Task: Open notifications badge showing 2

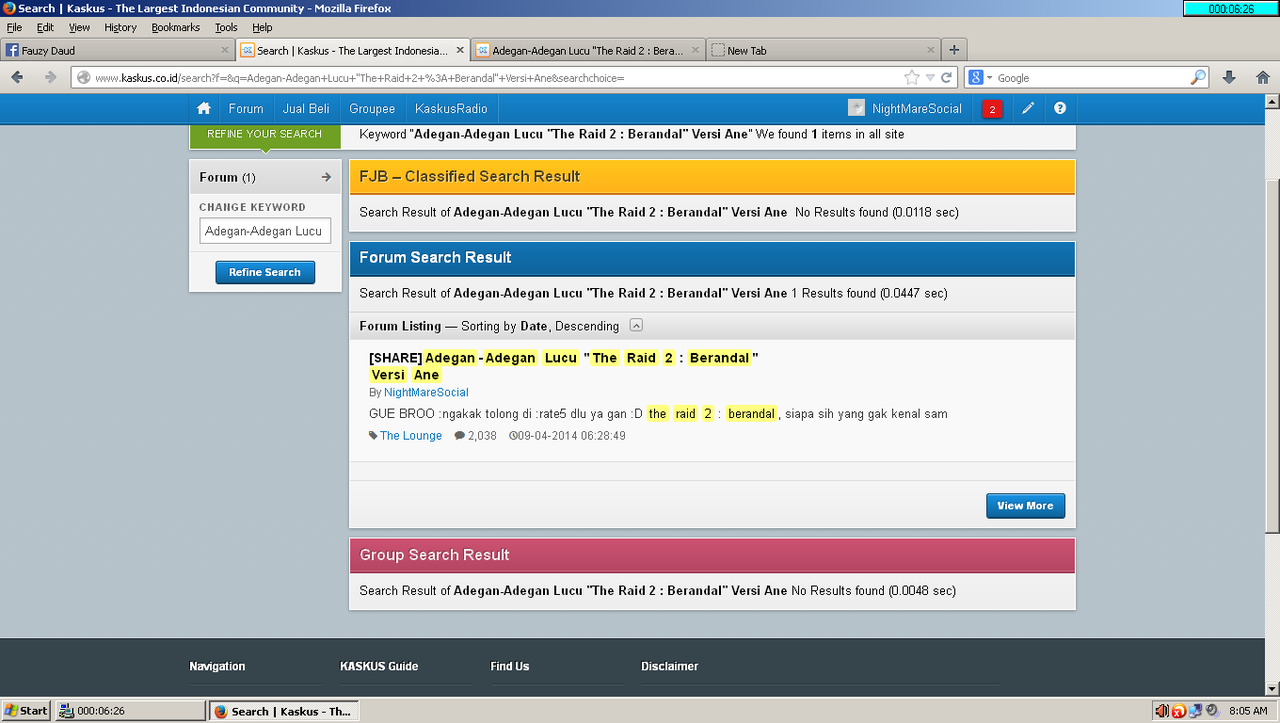Action: (992, 109)
